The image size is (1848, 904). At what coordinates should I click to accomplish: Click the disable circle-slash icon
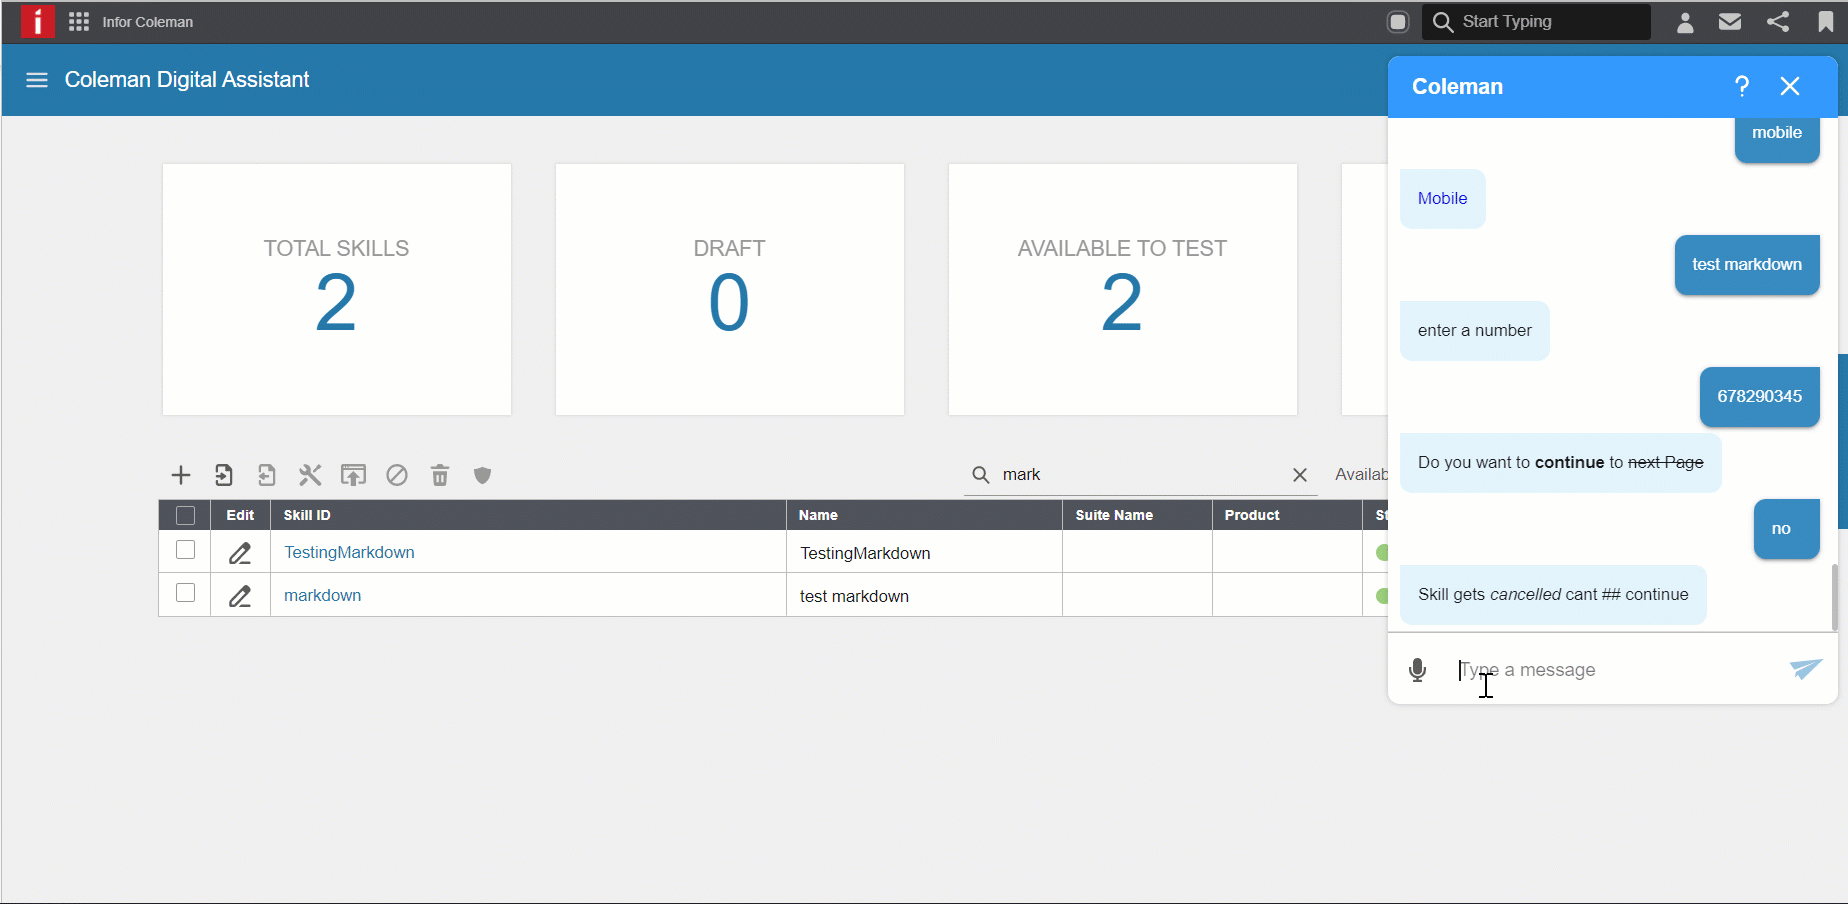(397, 475)
